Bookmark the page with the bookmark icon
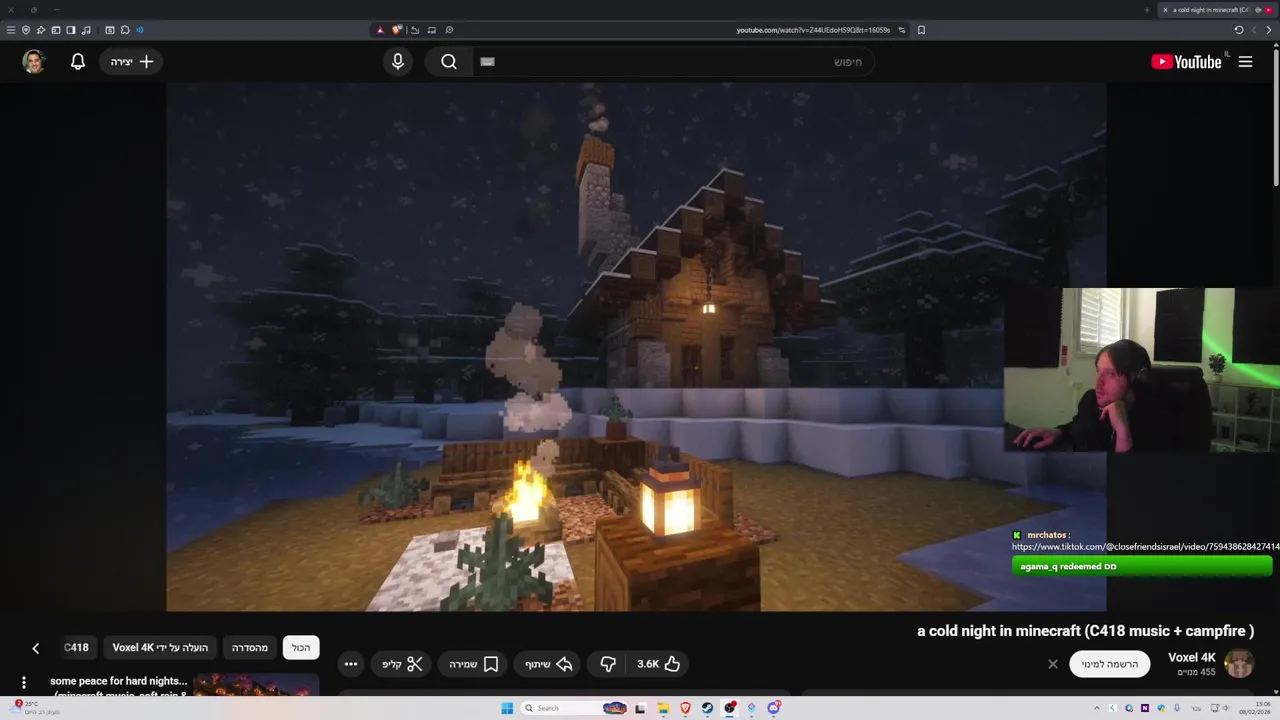 (921, 30)
